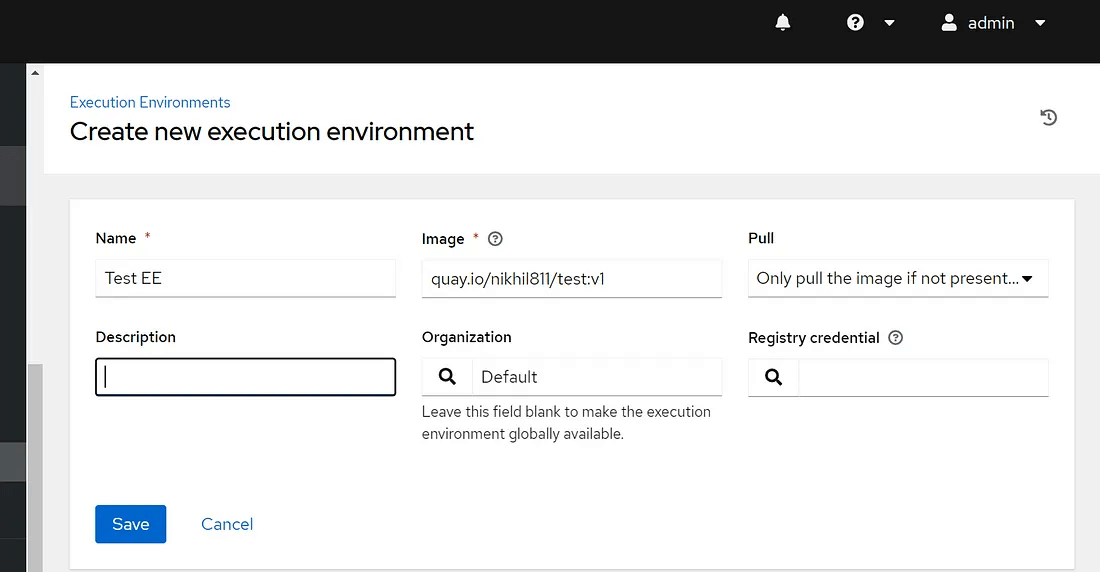Image resolution: width=1100 pixels, height=572 pixels.
Task: Click the Name field containing Test EE
Action: [x=245, y=278]
